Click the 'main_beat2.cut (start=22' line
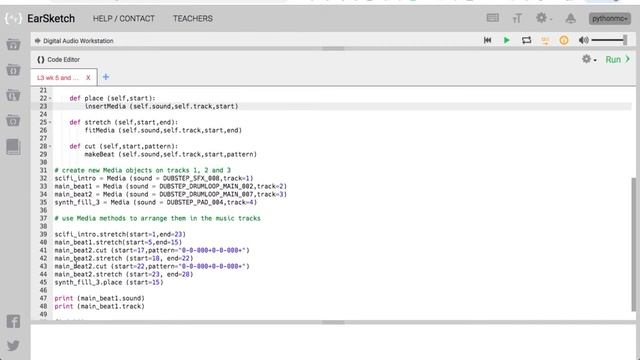 [152, 266]
